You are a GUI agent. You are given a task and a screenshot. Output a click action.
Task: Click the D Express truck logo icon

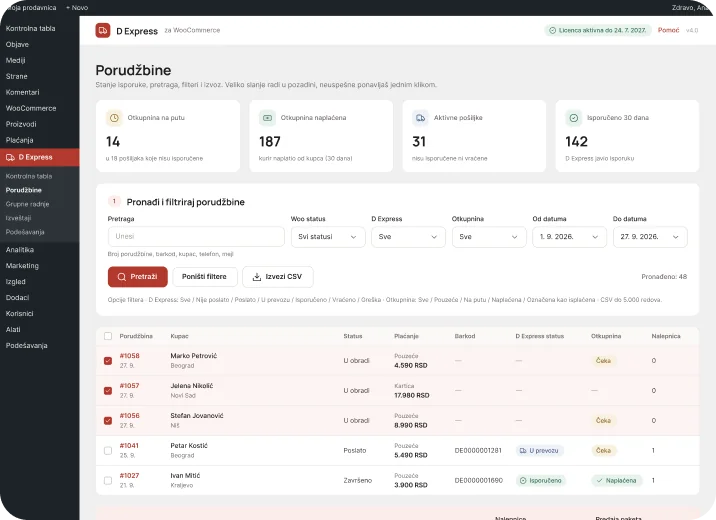tap(103, 31)
